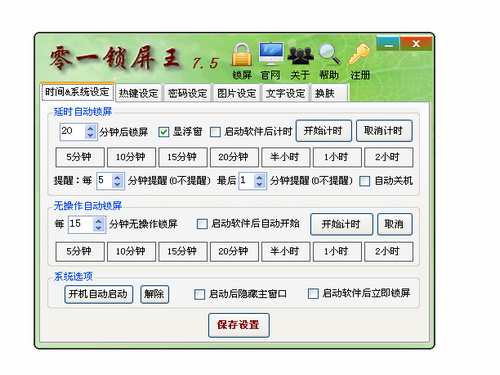Click the 保存设置 button
Screen dimensions: 500x375
pos(239,325)
